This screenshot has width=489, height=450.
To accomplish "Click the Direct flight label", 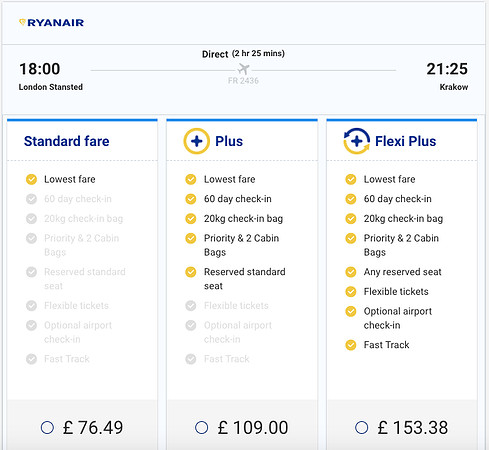I will [215, 54].
